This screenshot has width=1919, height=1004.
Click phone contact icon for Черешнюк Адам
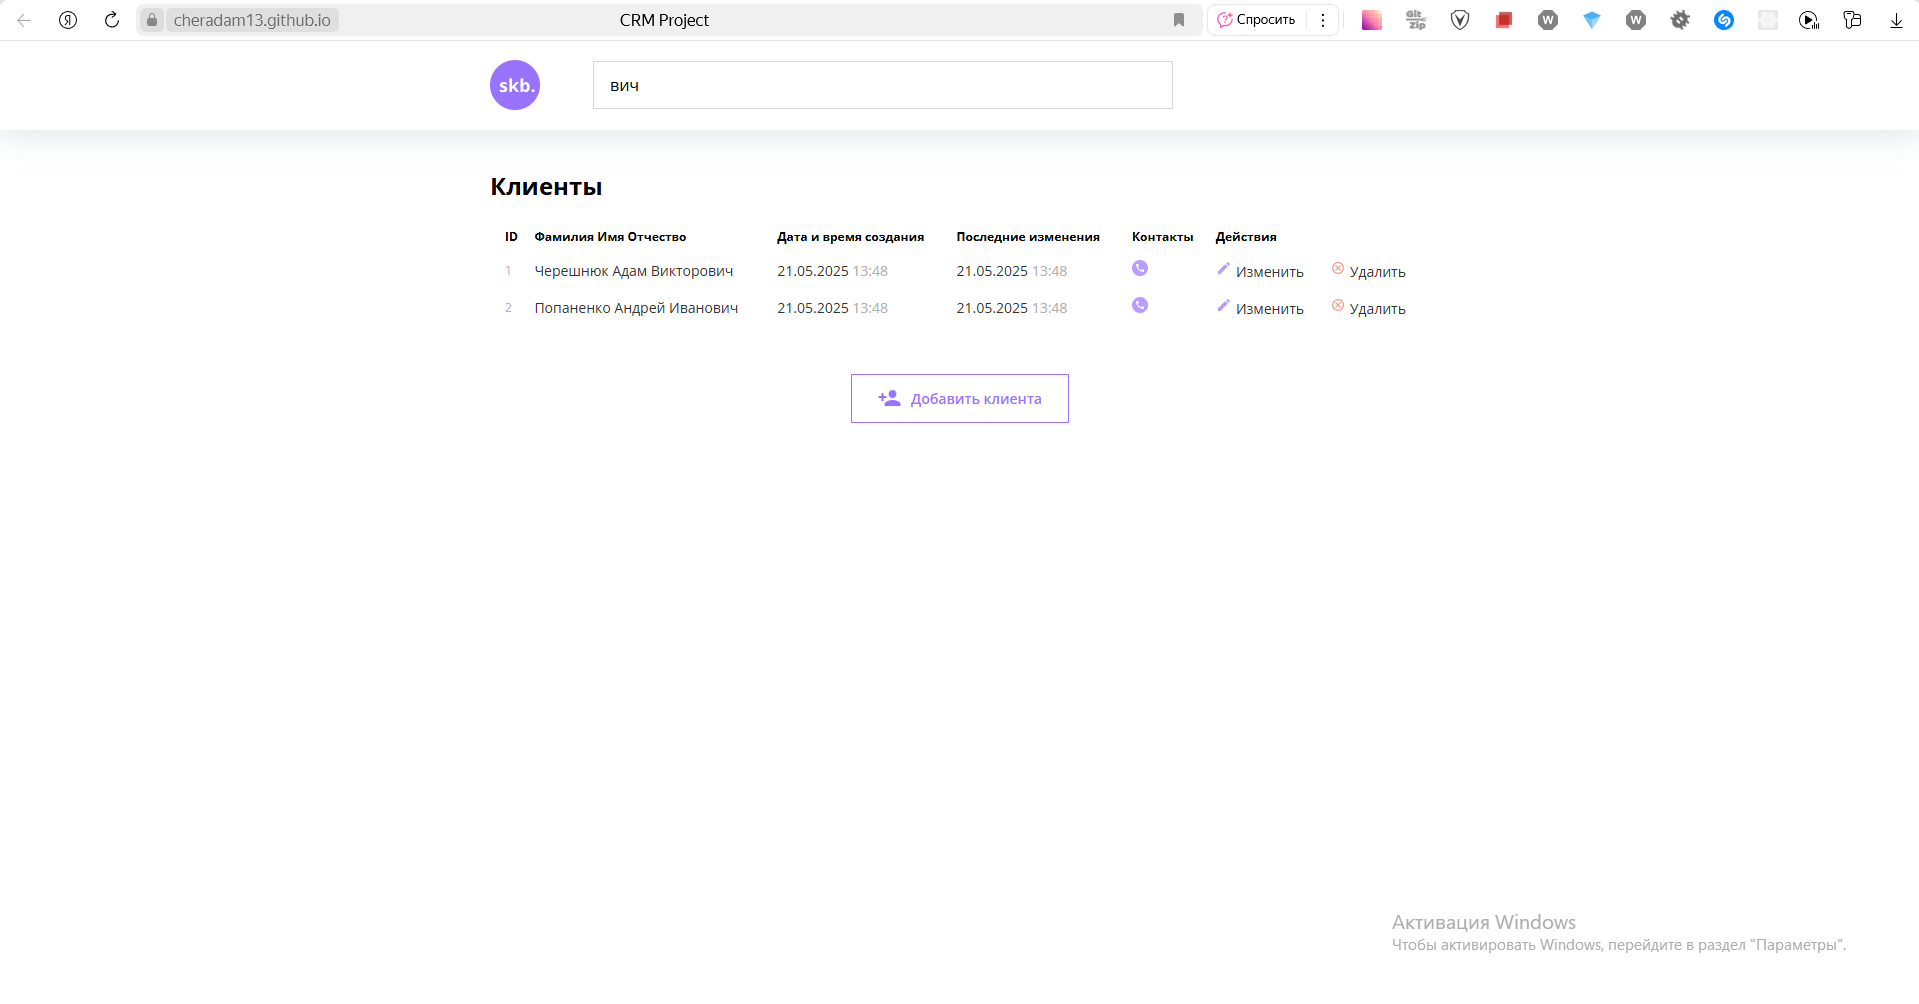coord(1139,268)
